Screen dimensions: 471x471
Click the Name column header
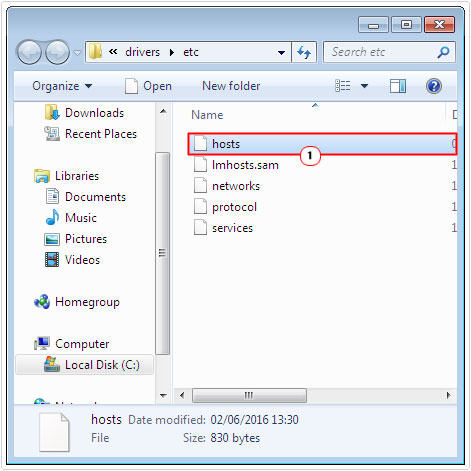coord(207,115)
